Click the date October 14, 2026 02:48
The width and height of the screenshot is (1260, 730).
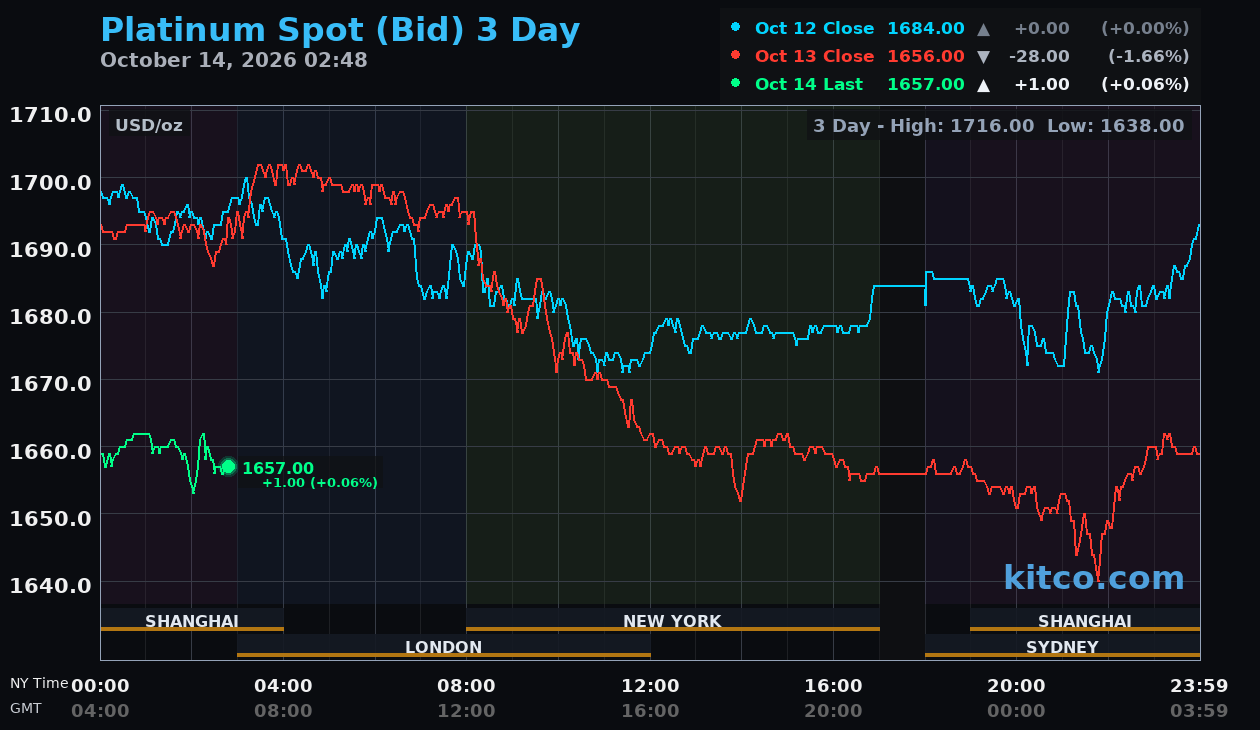(234, 60)
